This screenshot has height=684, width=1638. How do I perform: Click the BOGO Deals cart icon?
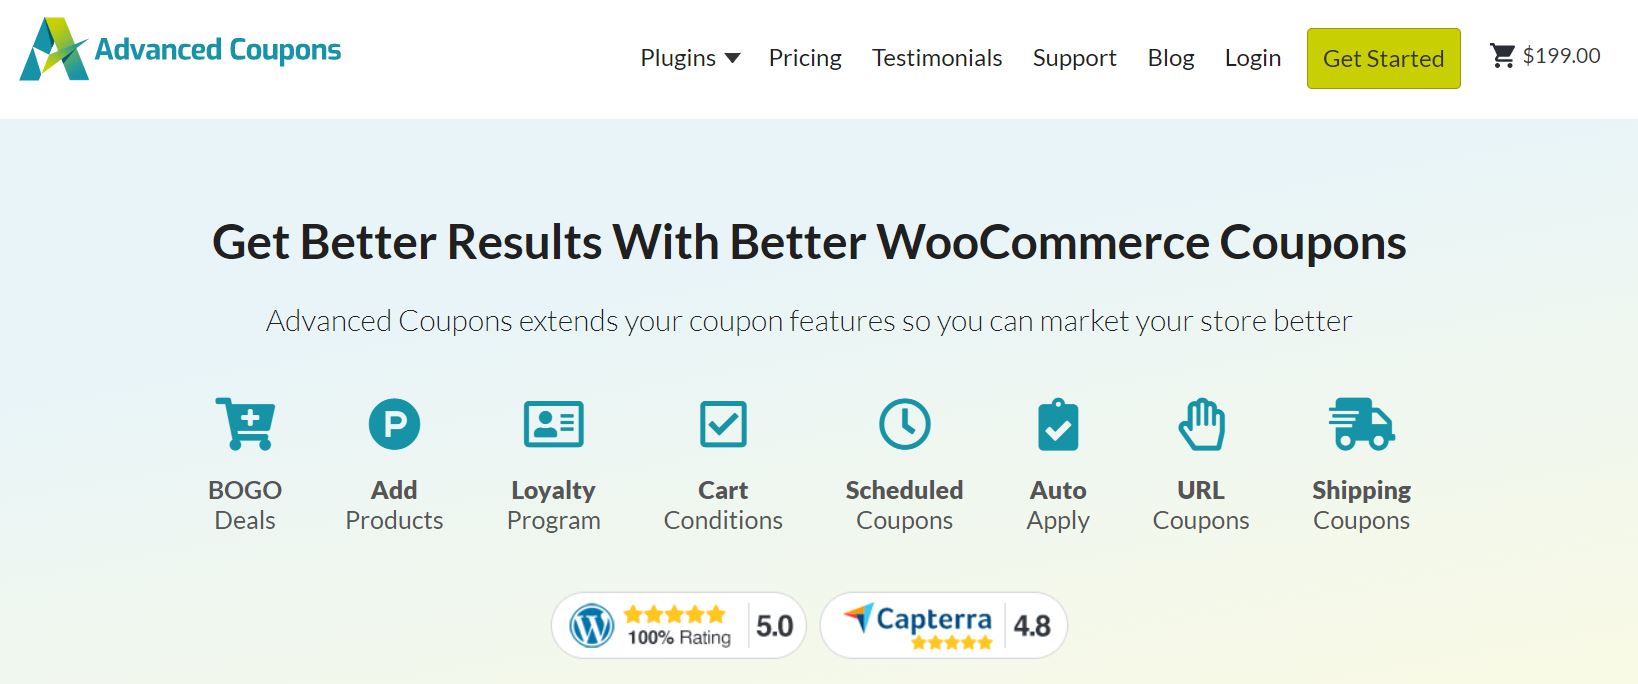[x=245, y=424]
